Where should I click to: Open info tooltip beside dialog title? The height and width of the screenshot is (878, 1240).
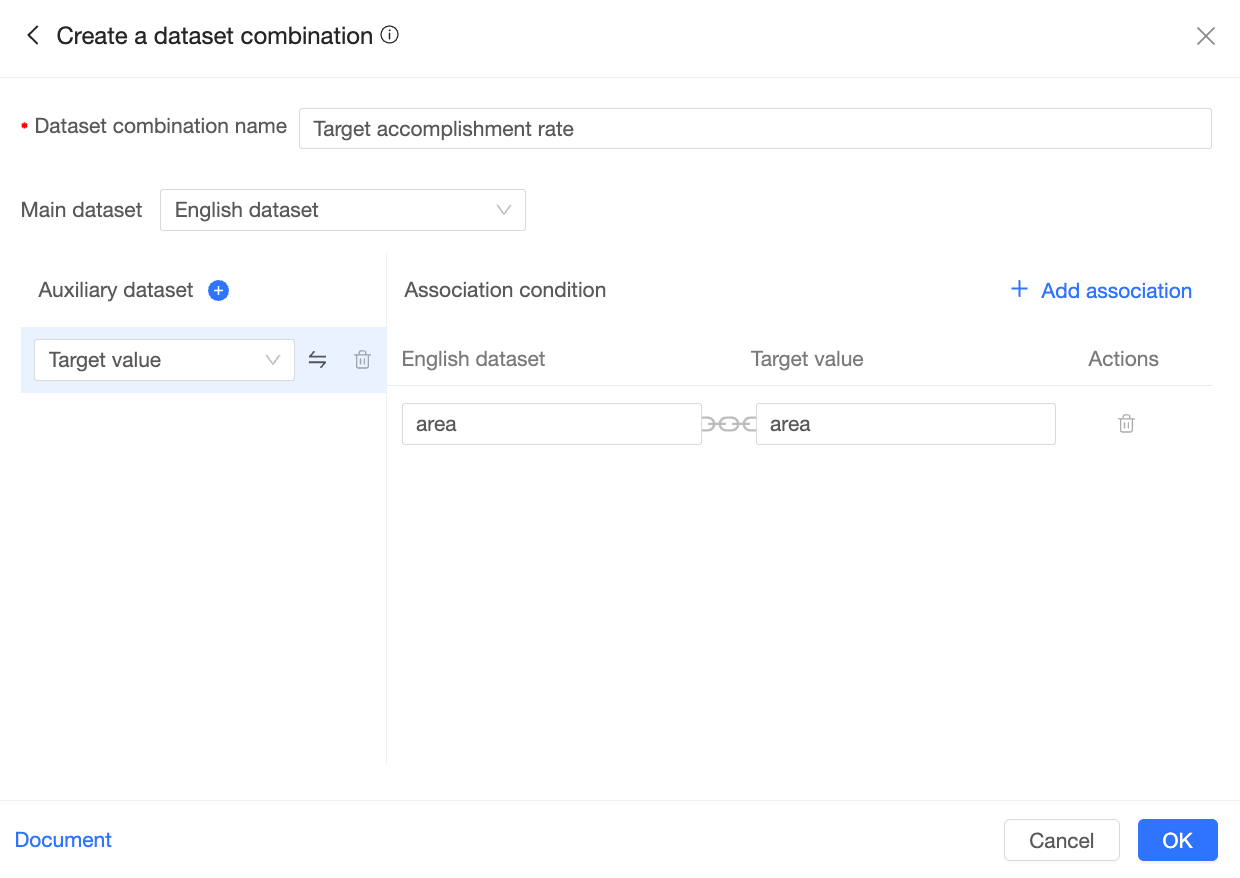pos(390,35)
